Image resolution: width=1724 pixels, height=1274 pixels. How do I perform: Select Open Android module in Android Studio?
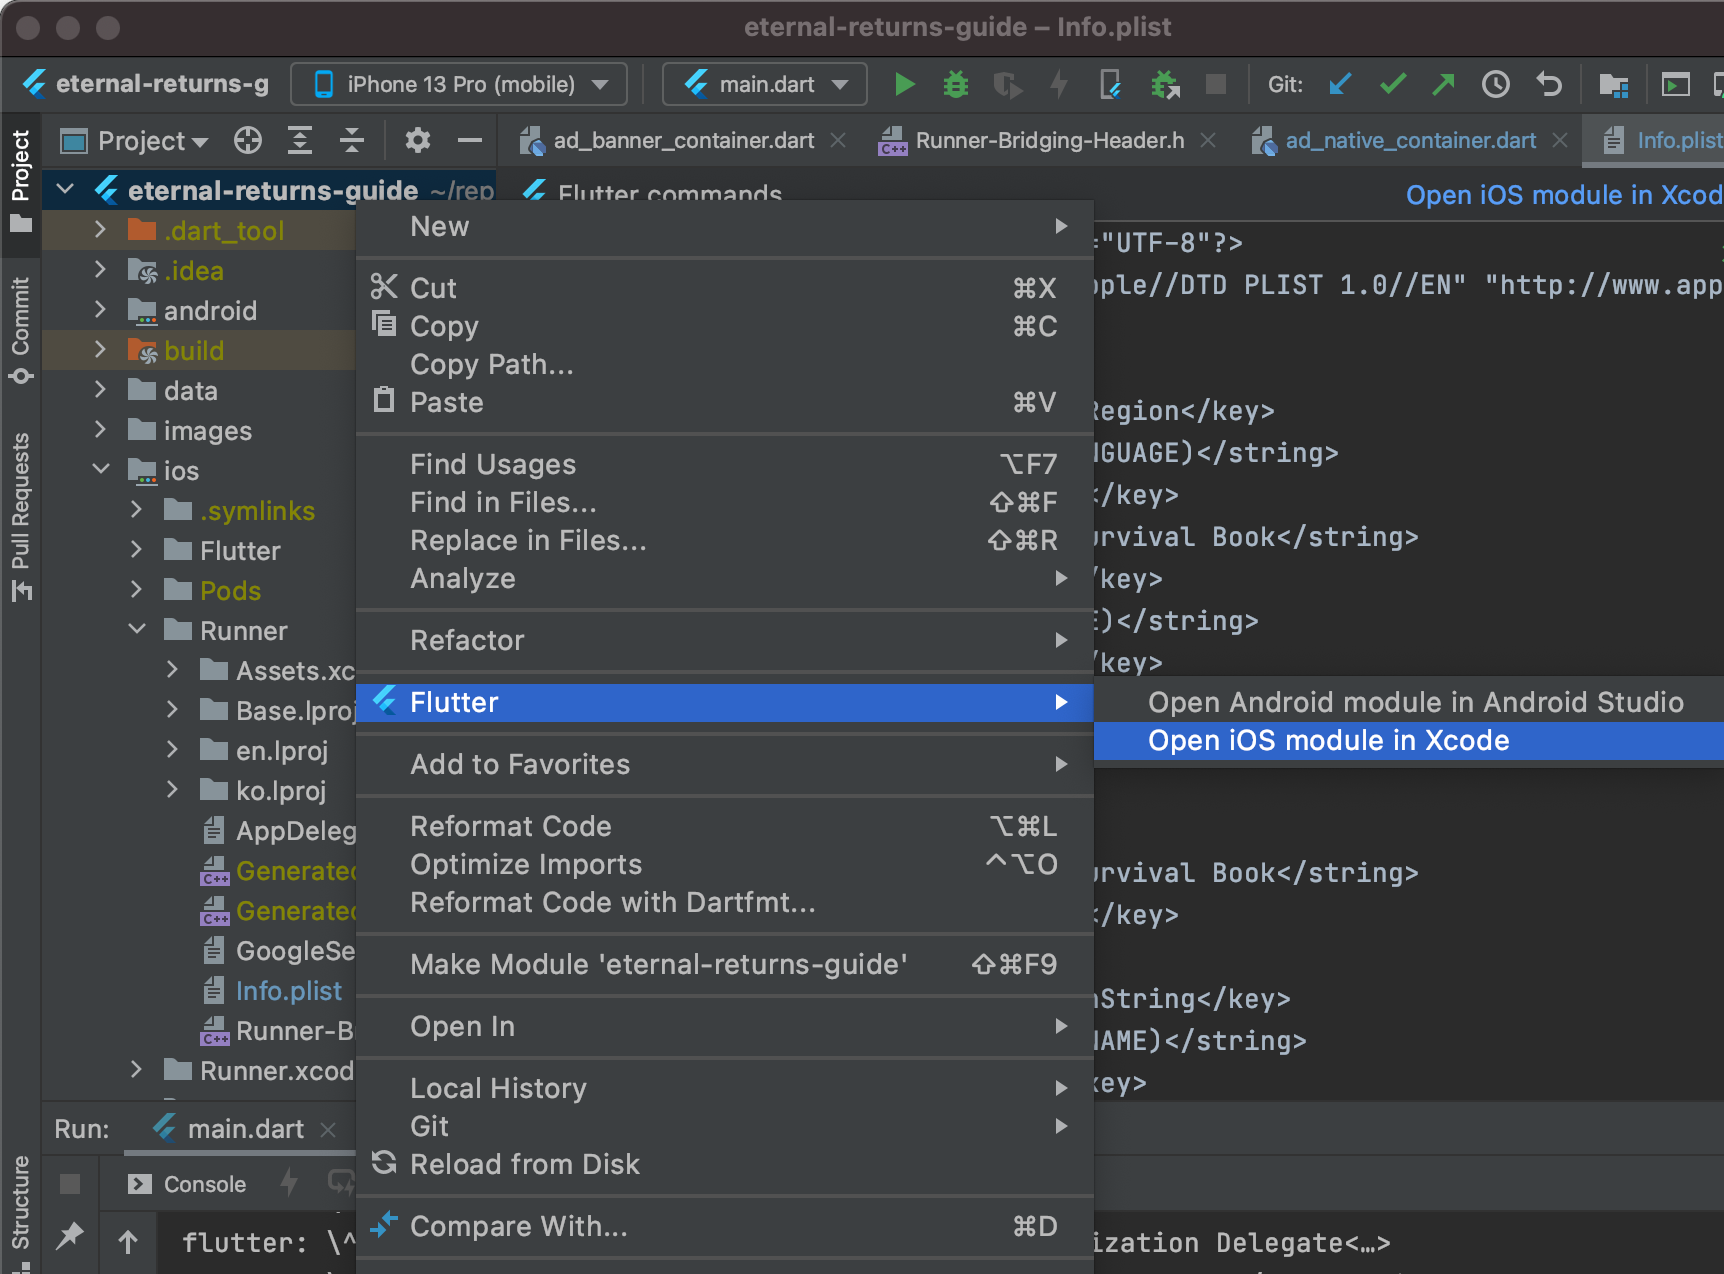[1409, 703]
